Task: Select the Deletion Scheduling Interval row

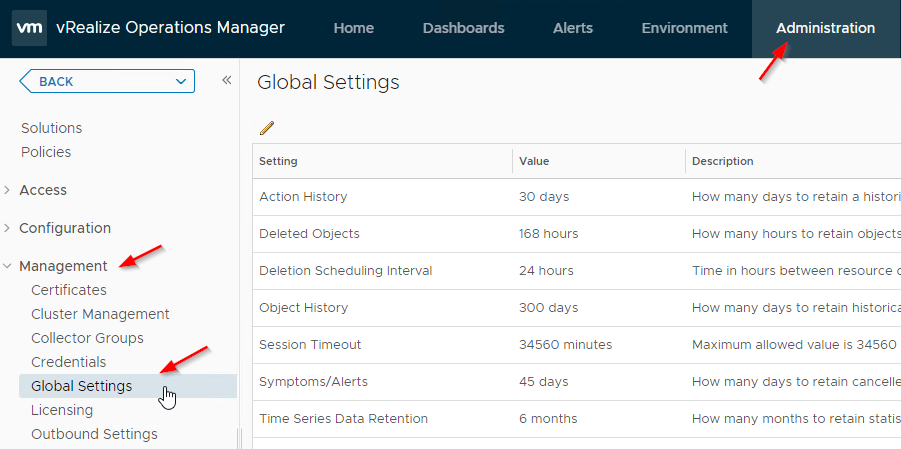Action: point(576,271)
